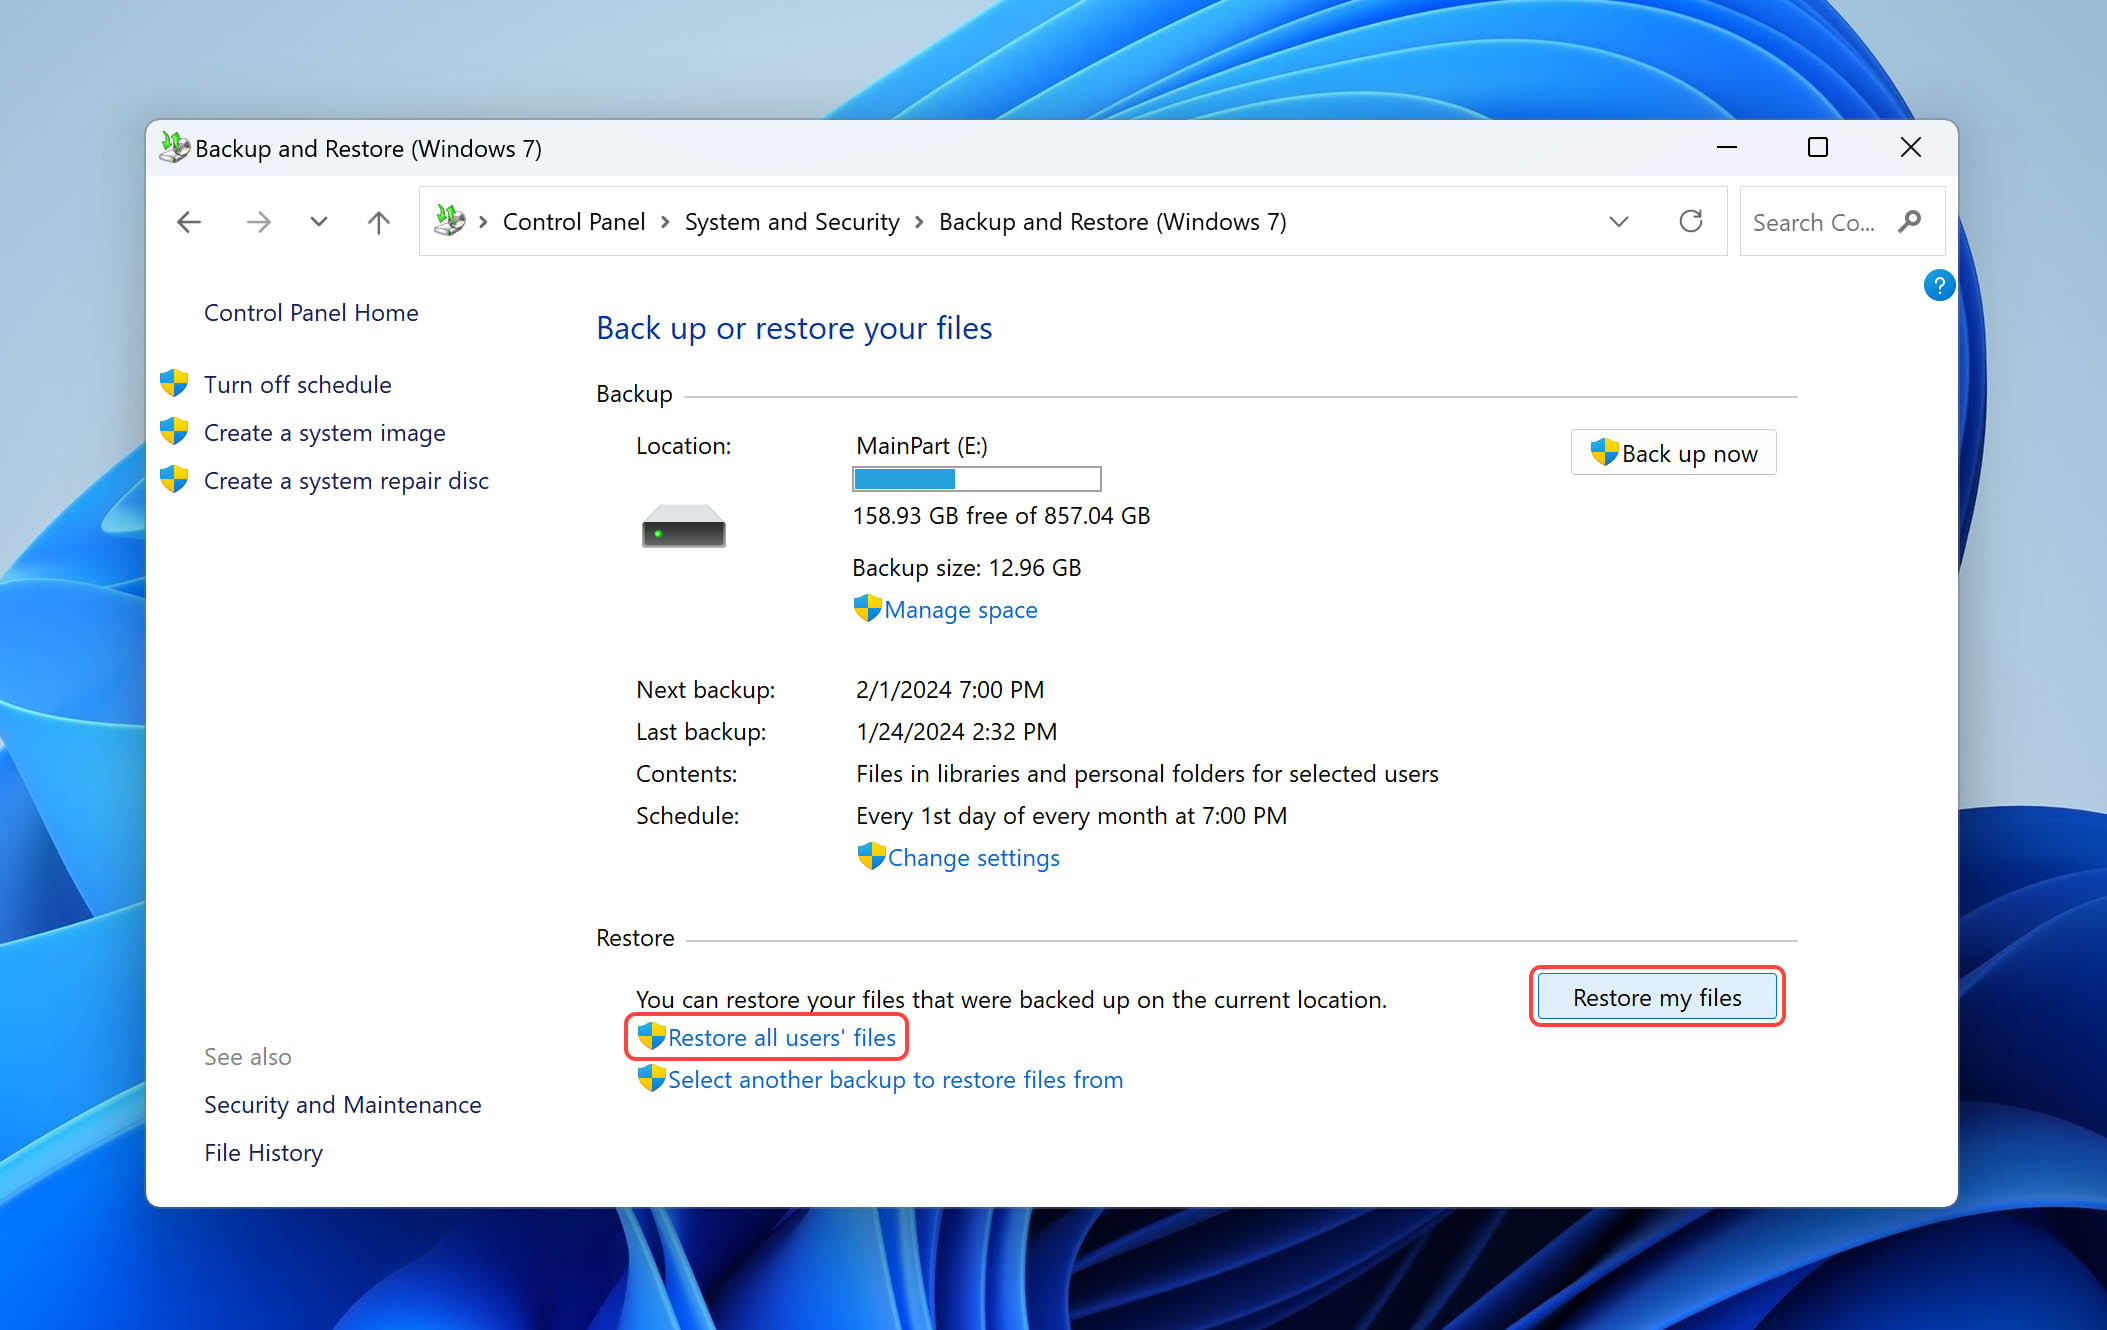The height and width of the screenshot is (1330, 2107).
Task: Click shield icon beside Restore all users' files
Action: click(651, 1036)
